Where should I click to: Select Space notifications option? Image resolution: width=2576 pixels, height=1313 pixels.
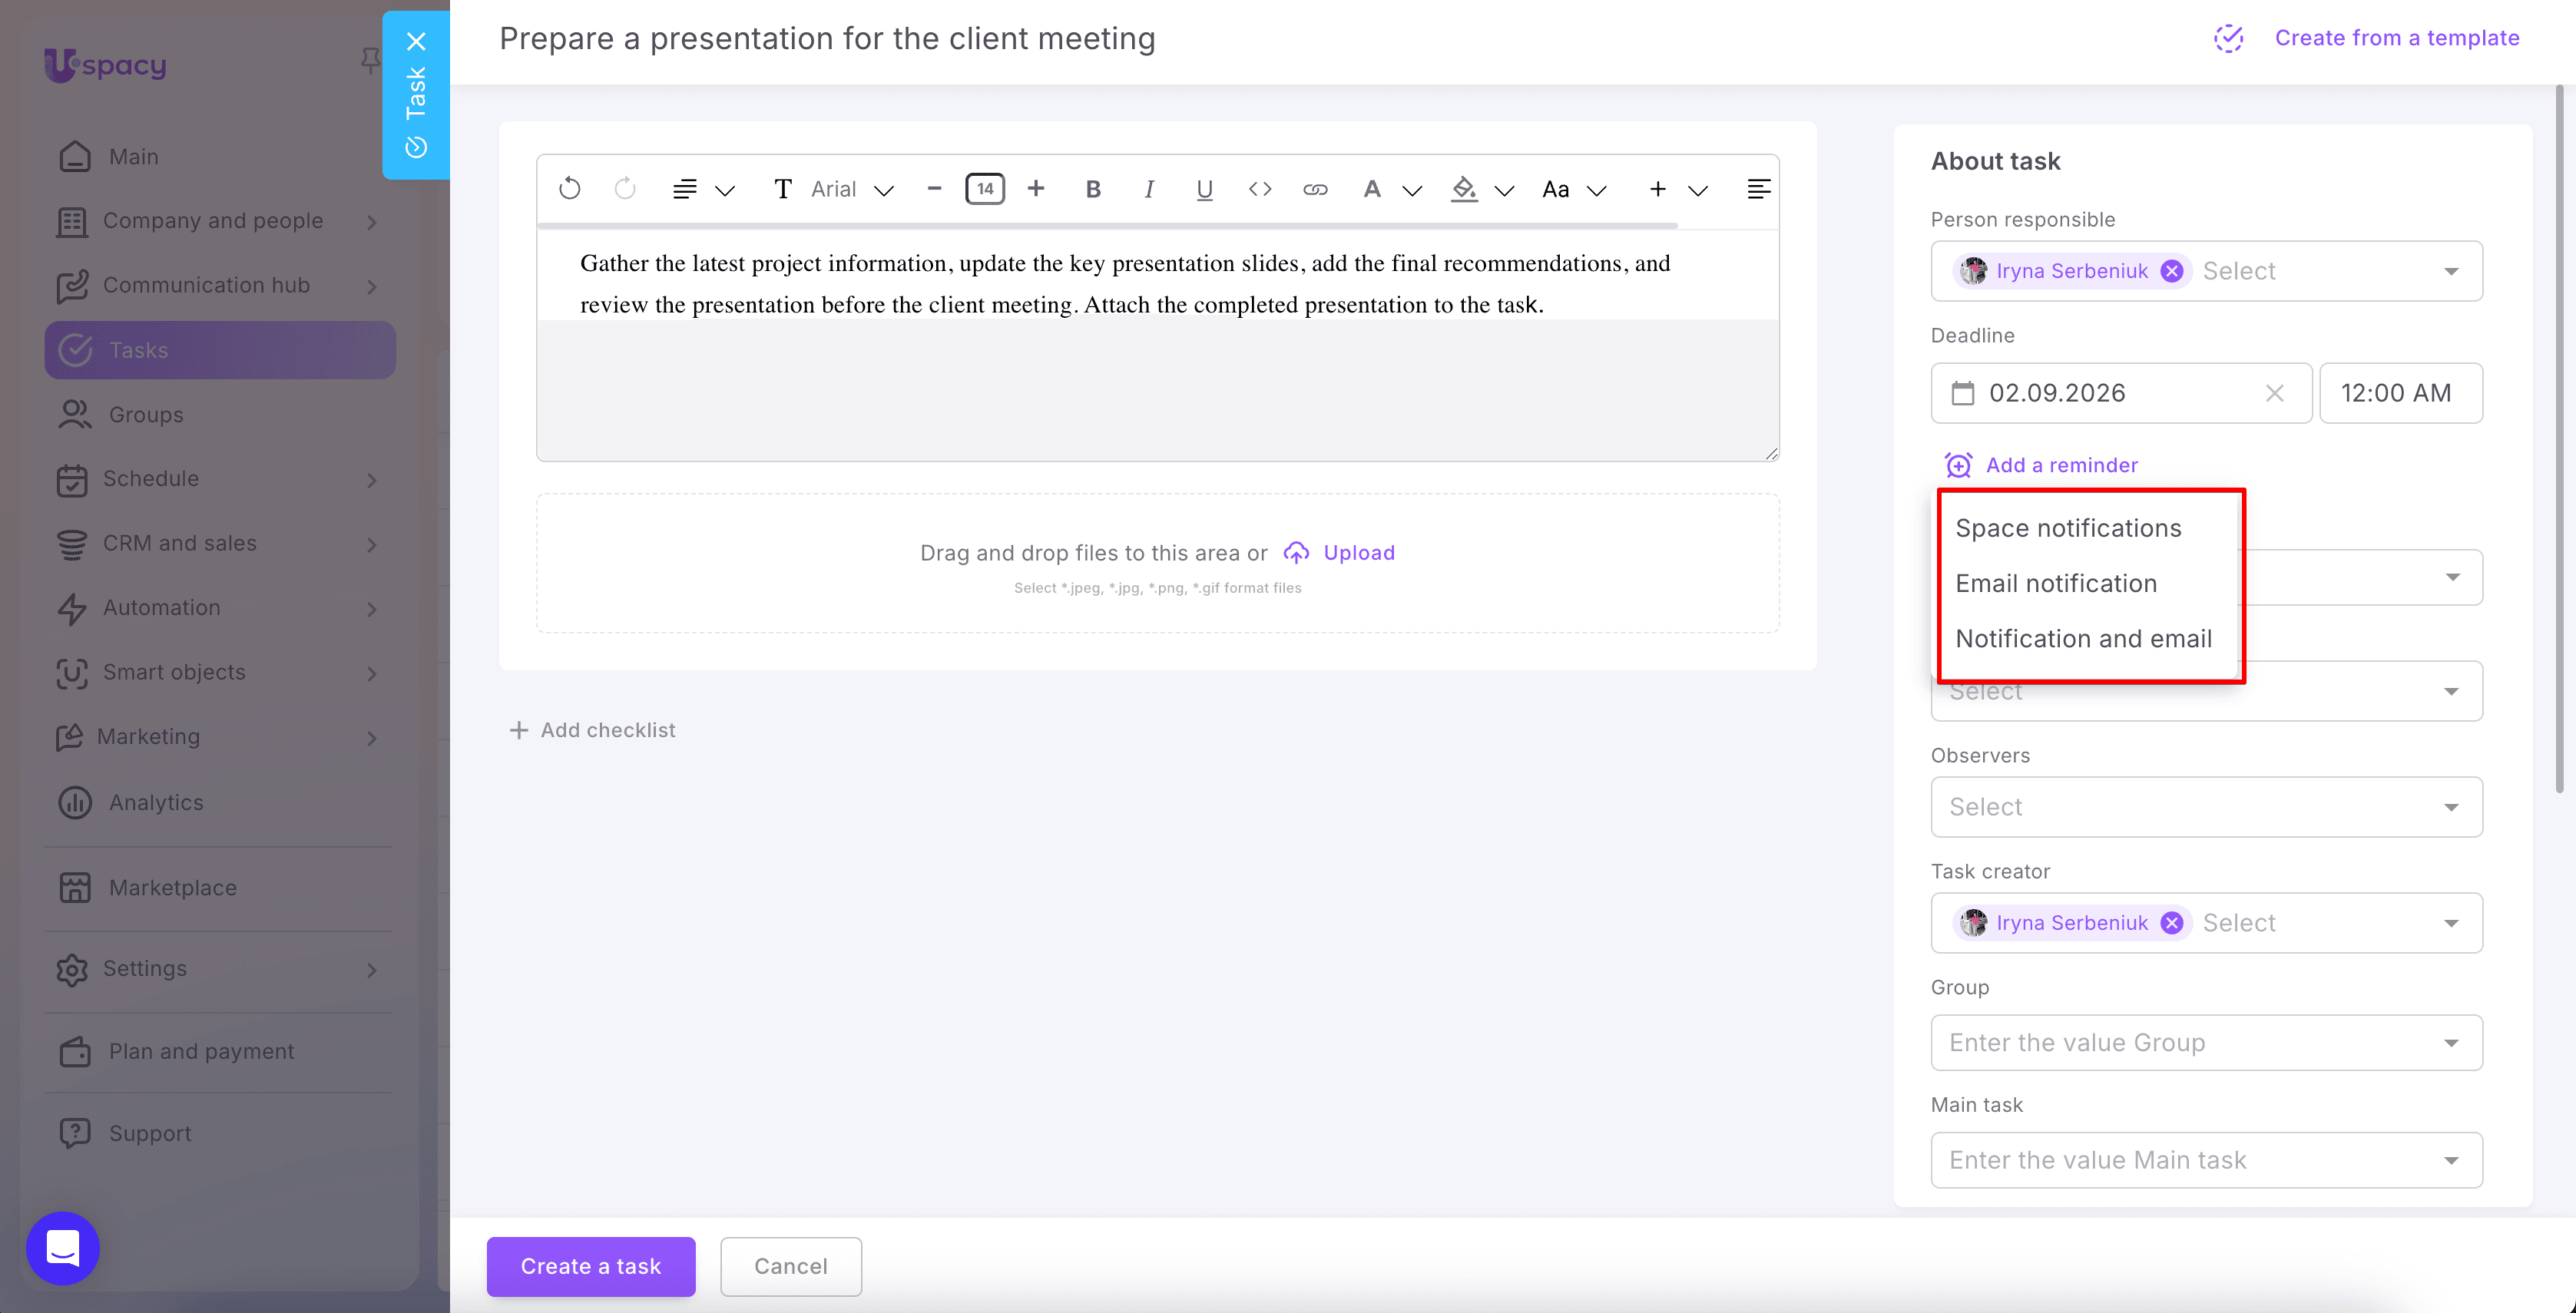click(2068, 528)
